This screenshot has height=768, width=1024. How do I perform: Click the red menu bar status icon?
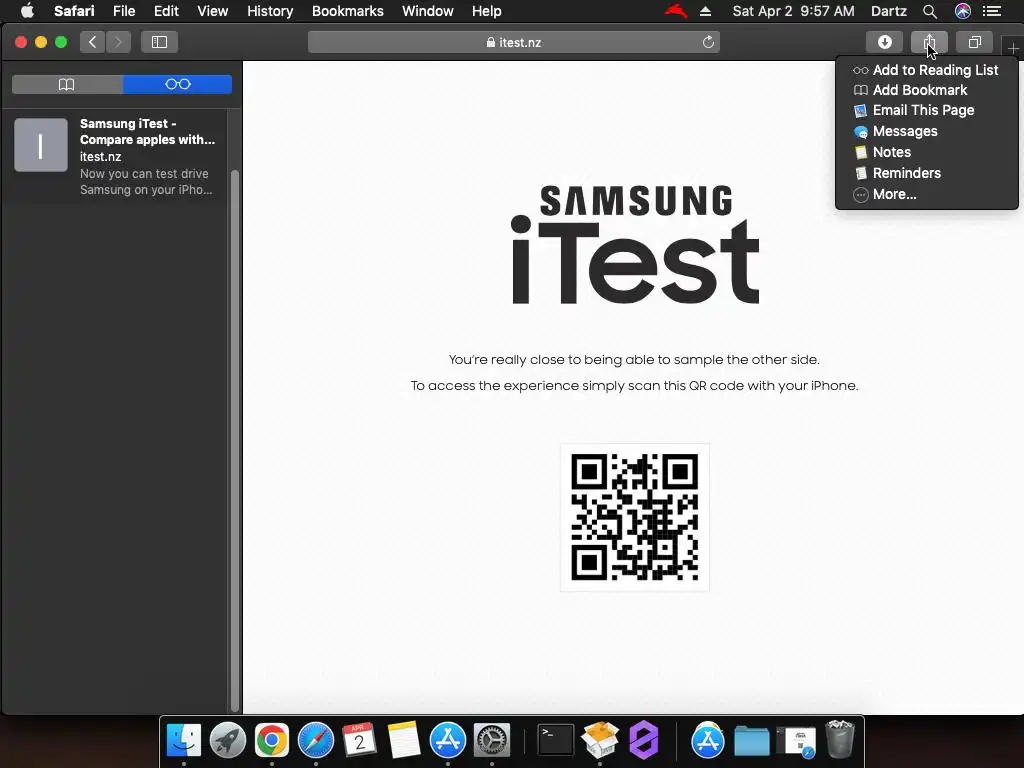tap(676, 11)
